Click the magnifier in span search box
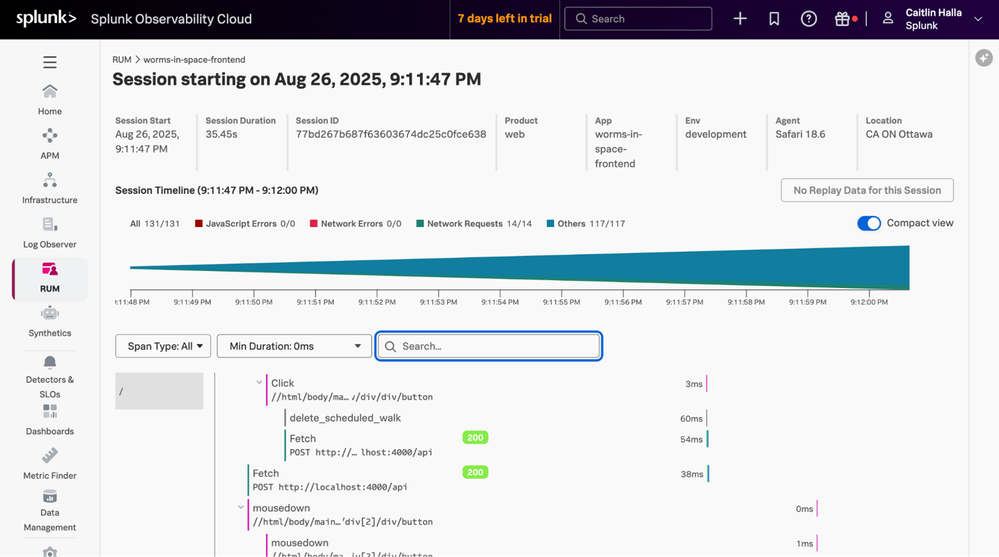This screenshot has width=999, height=557. click(x=391, y=346)
